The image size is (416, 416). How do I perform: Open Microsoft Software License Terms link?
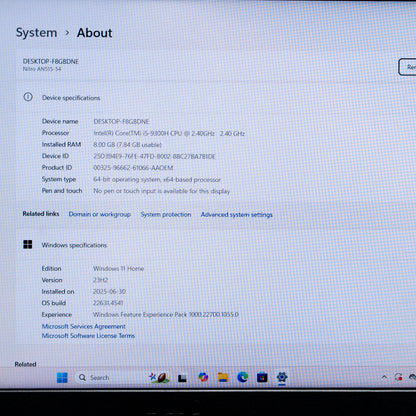click(x=88, y=336)
